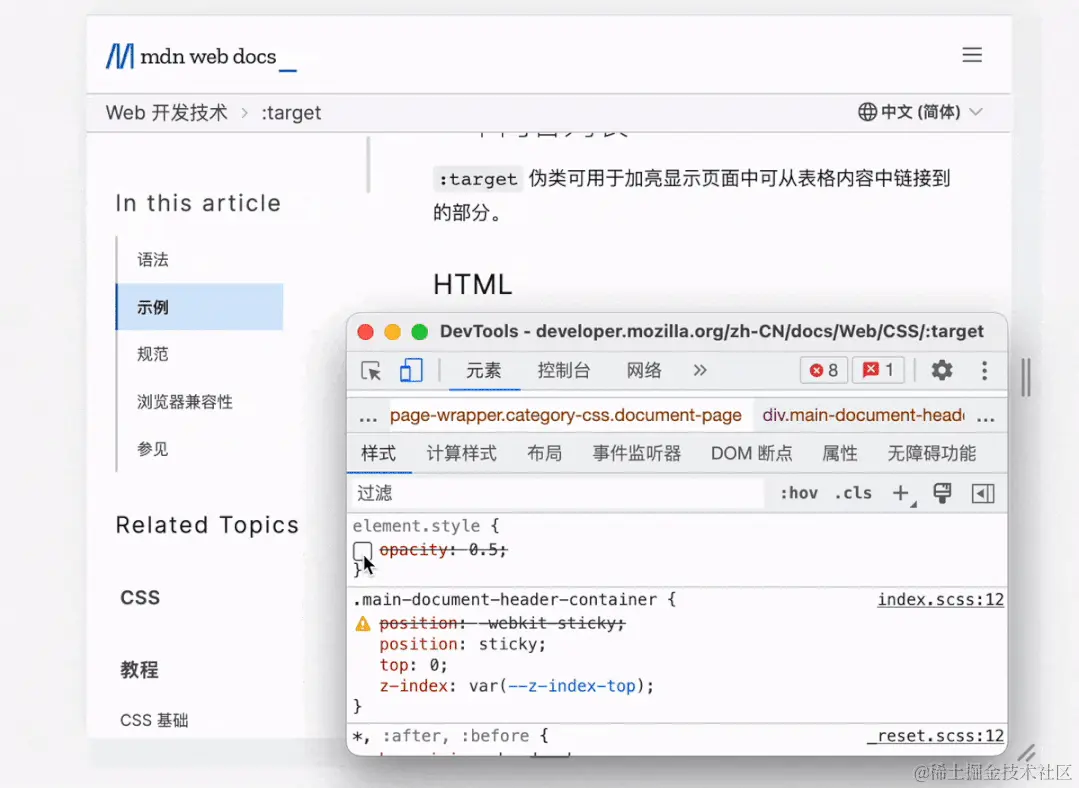
Task: Click the --z-index-top variable link
Action: pyautogui.click(x=571, y=686)
